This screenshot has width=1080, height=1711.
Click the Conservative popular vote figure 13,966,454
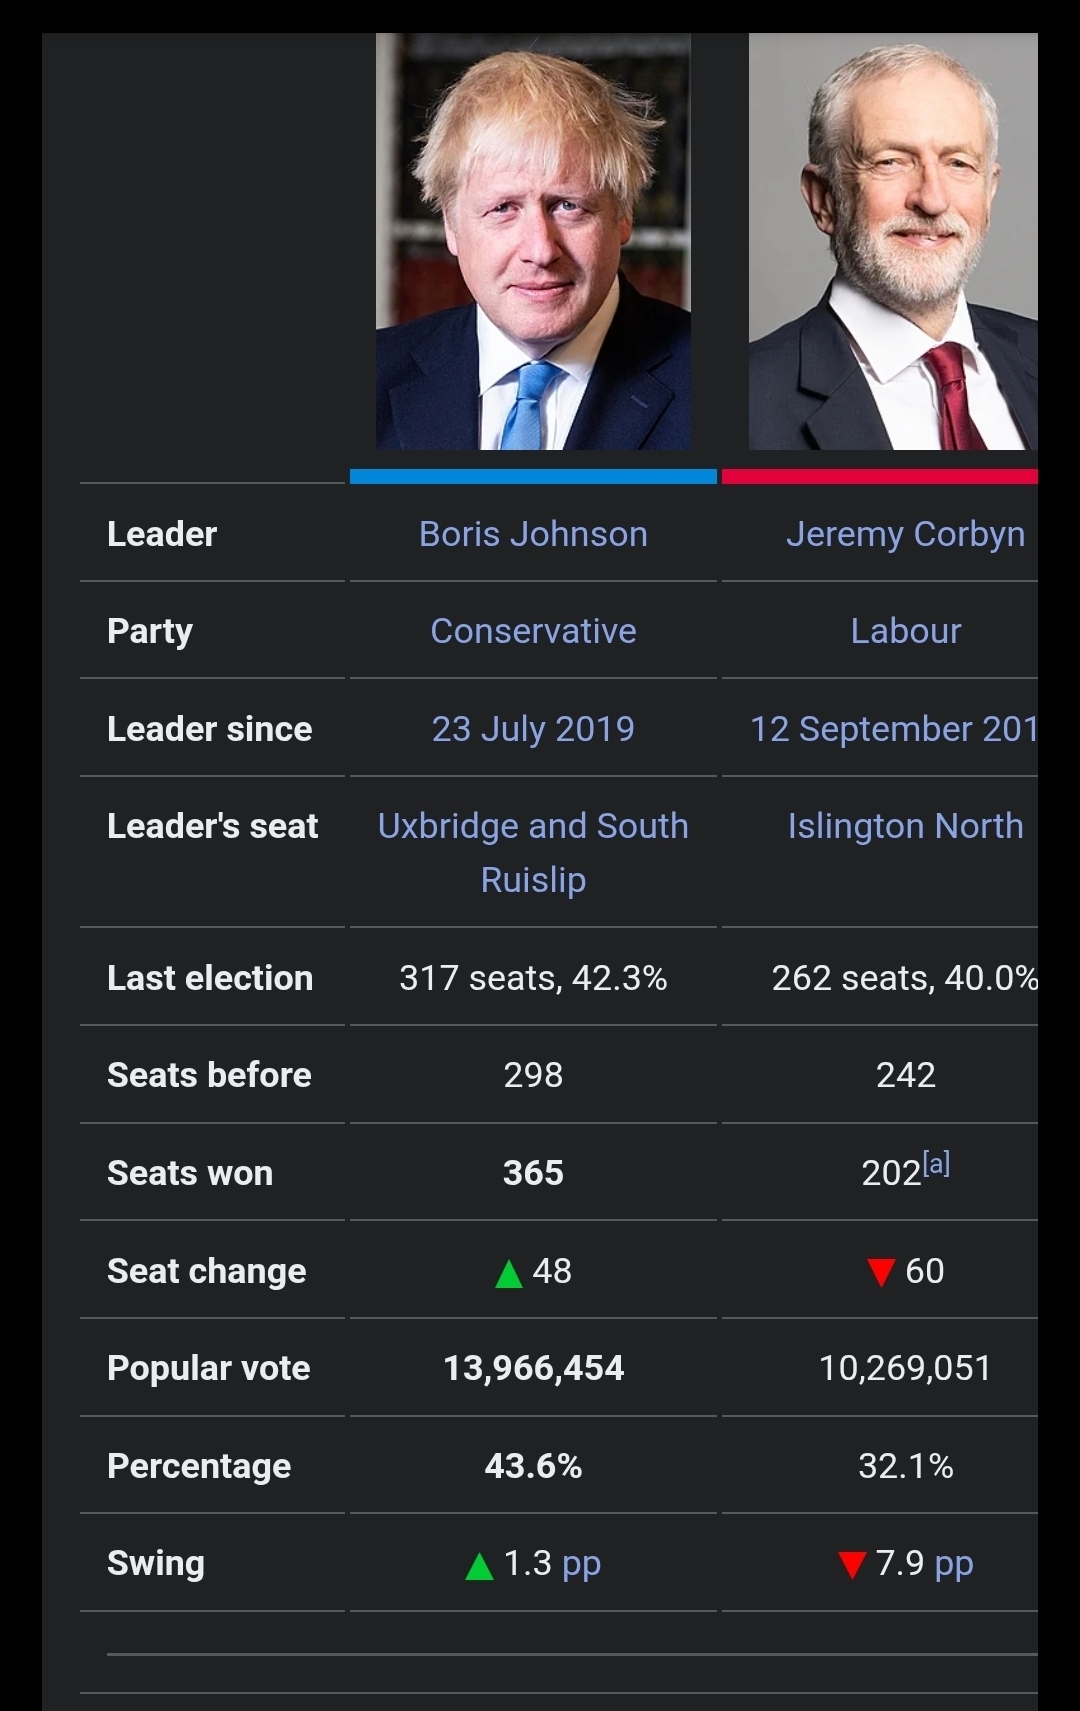point(533,1368)
